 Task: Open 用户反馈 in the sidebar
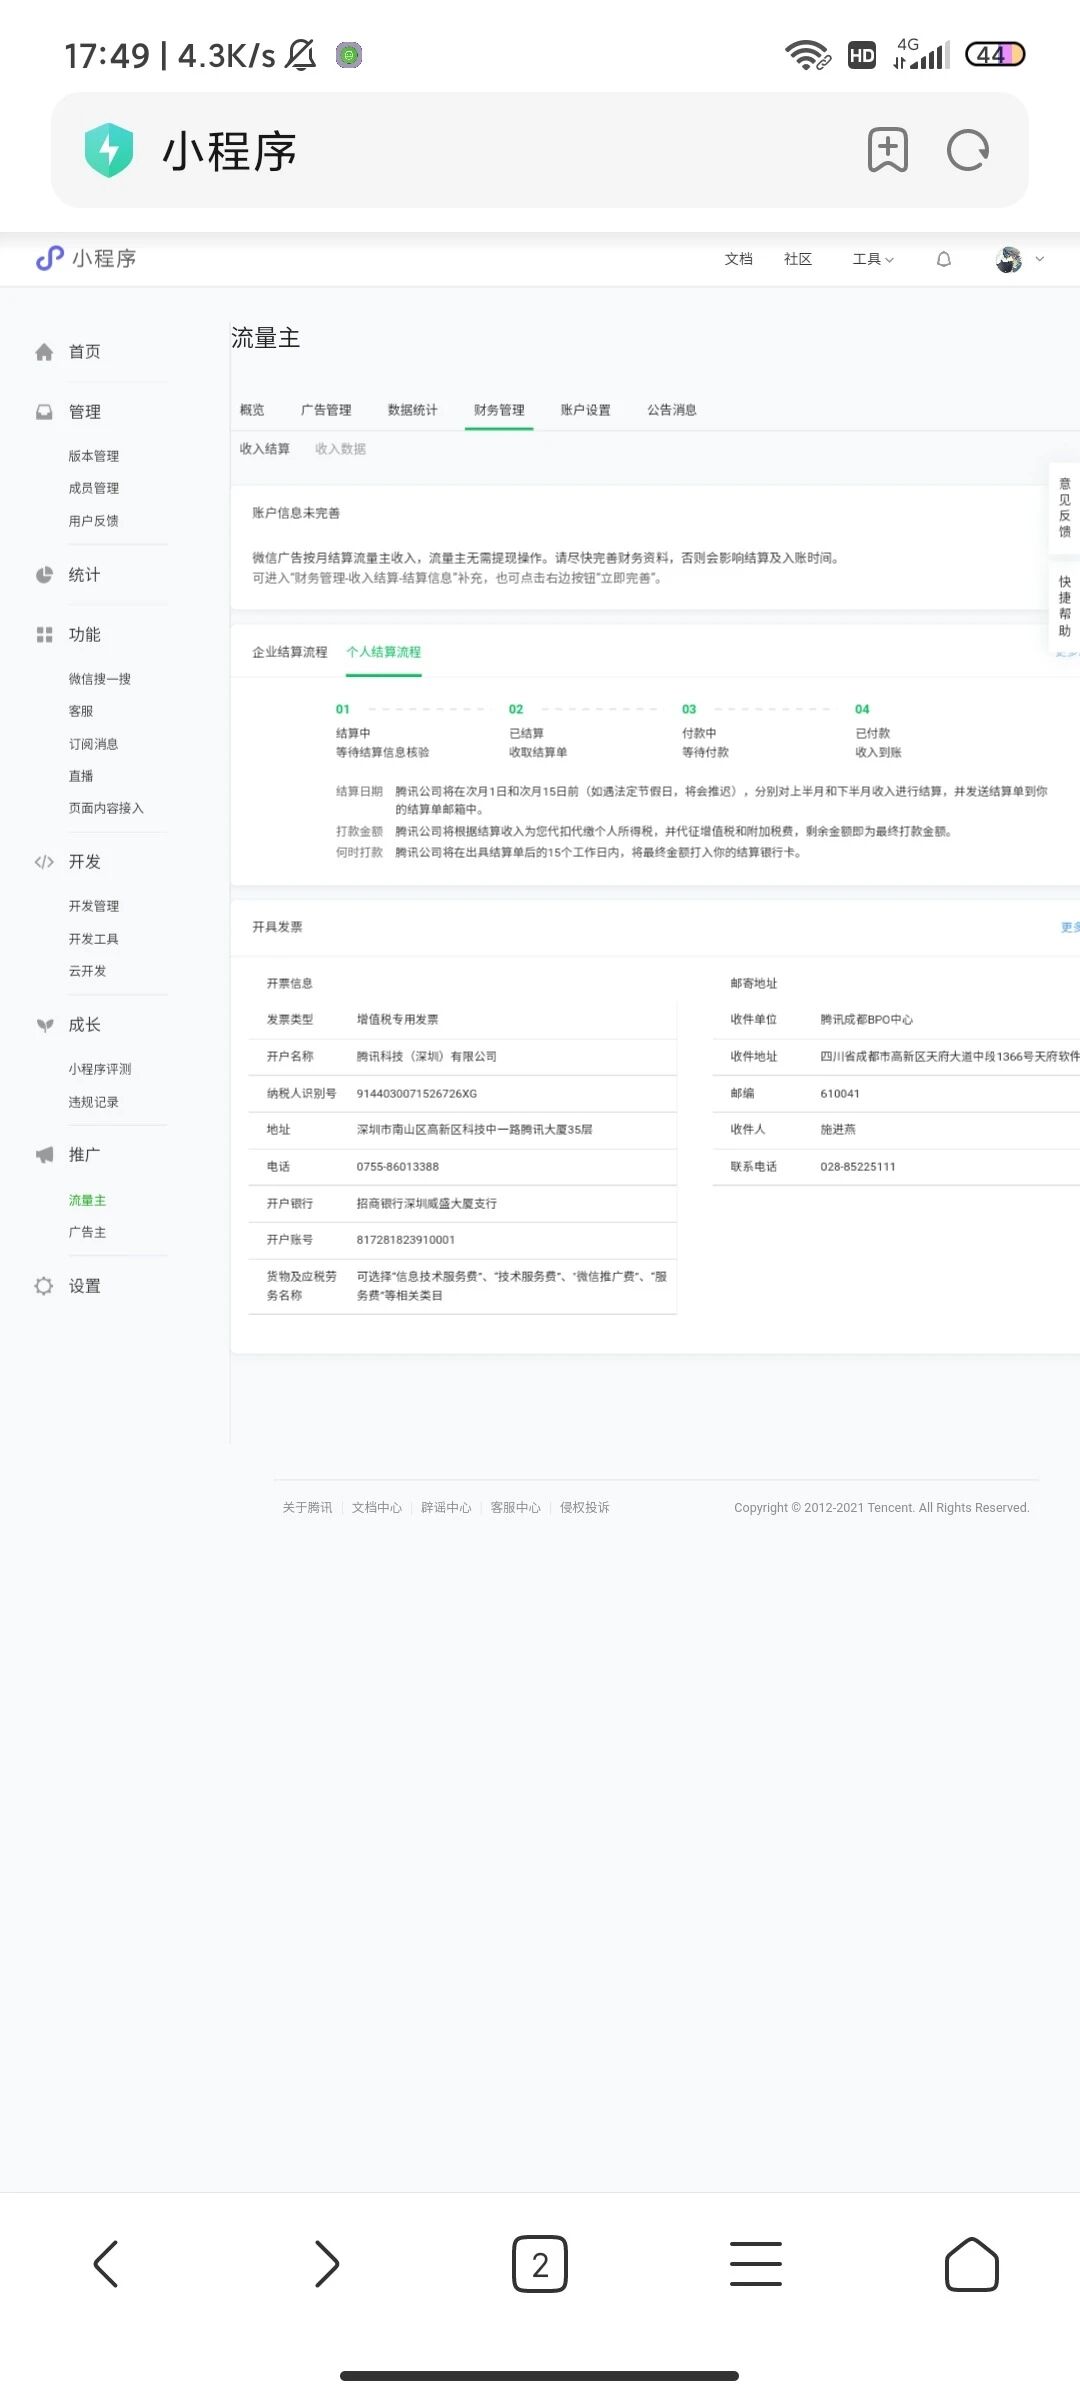(x=93, y=521)
